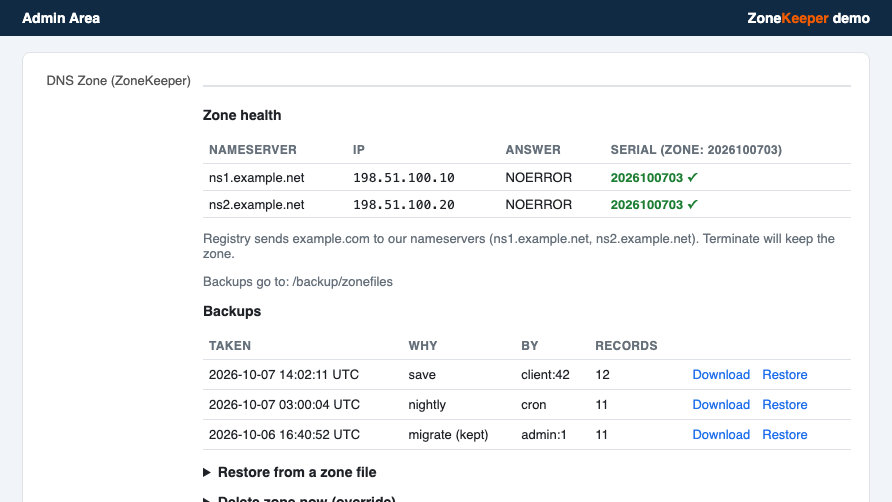This screenshot has width=892, height=502.
Task: Click the IP address 198.51.100.10
Action: [404, 178]
